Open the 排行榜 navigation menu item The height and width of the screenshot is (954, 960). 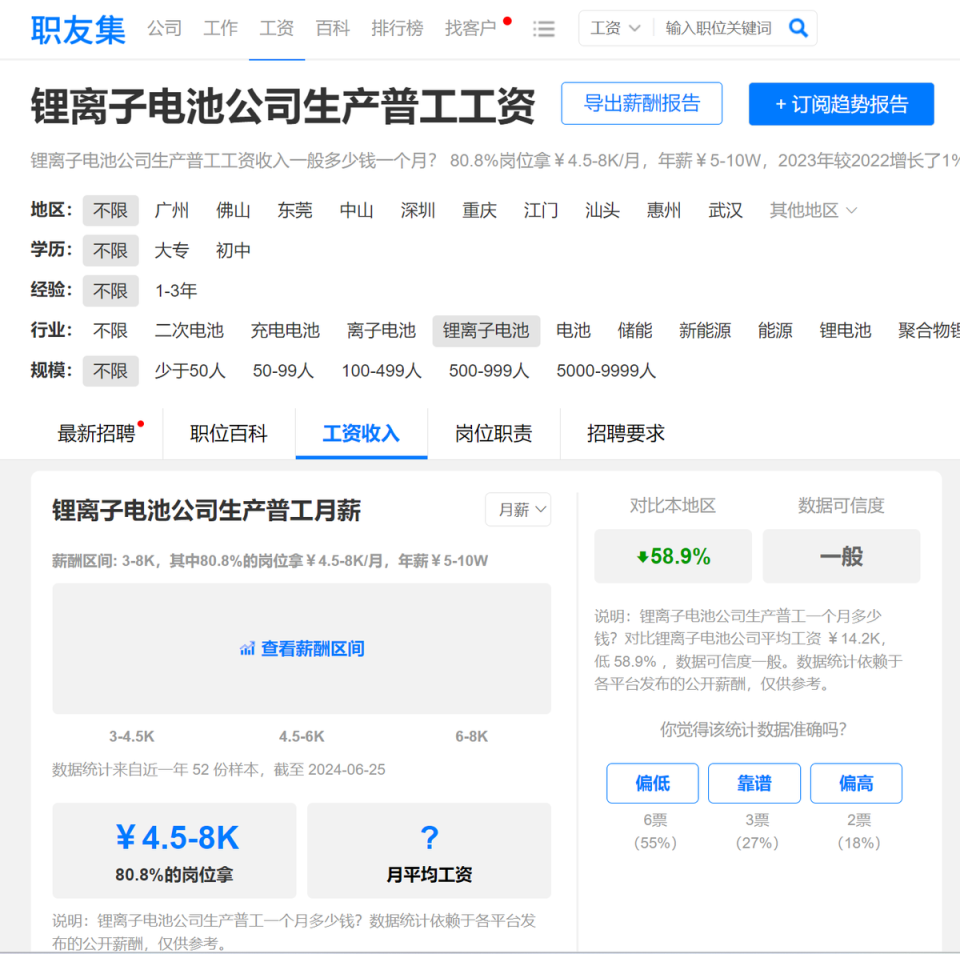(x=397, y=28)
